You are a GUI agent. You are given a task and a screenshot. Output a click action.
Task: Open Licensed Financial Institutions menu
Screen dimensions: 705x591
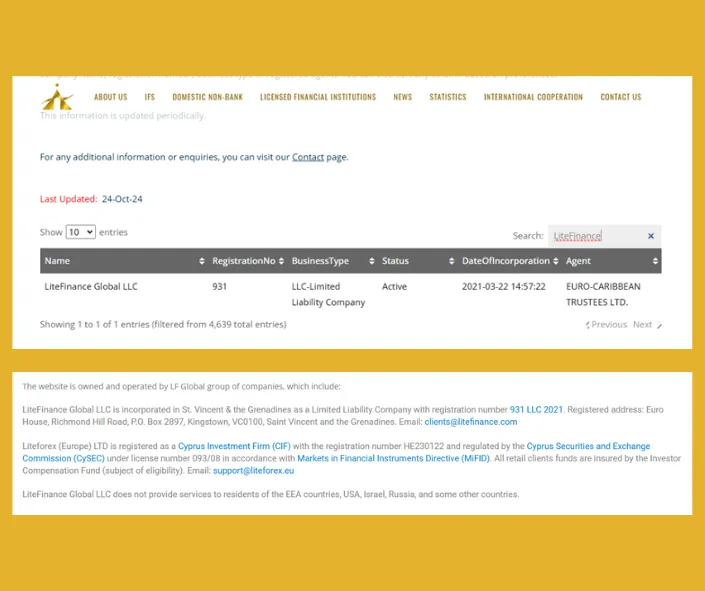(318, 97)
